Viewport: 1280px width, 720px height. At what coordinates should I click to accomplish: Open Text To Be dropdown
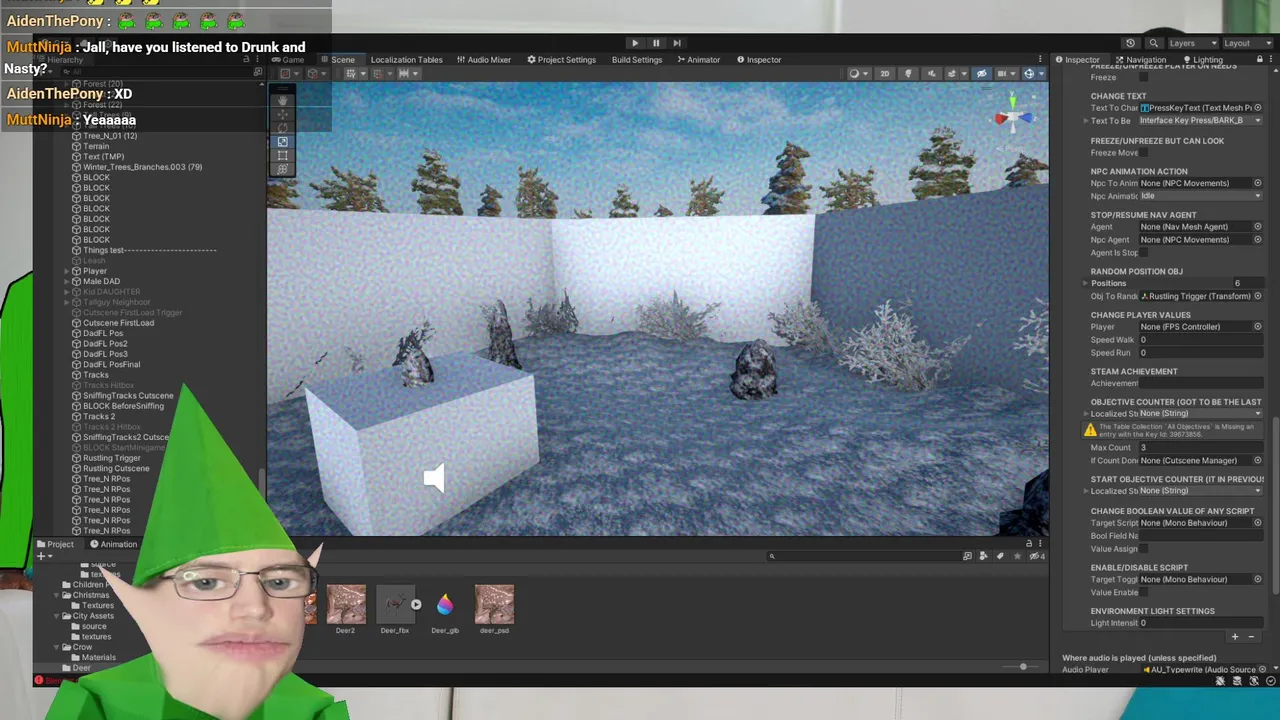[1200, 121]
